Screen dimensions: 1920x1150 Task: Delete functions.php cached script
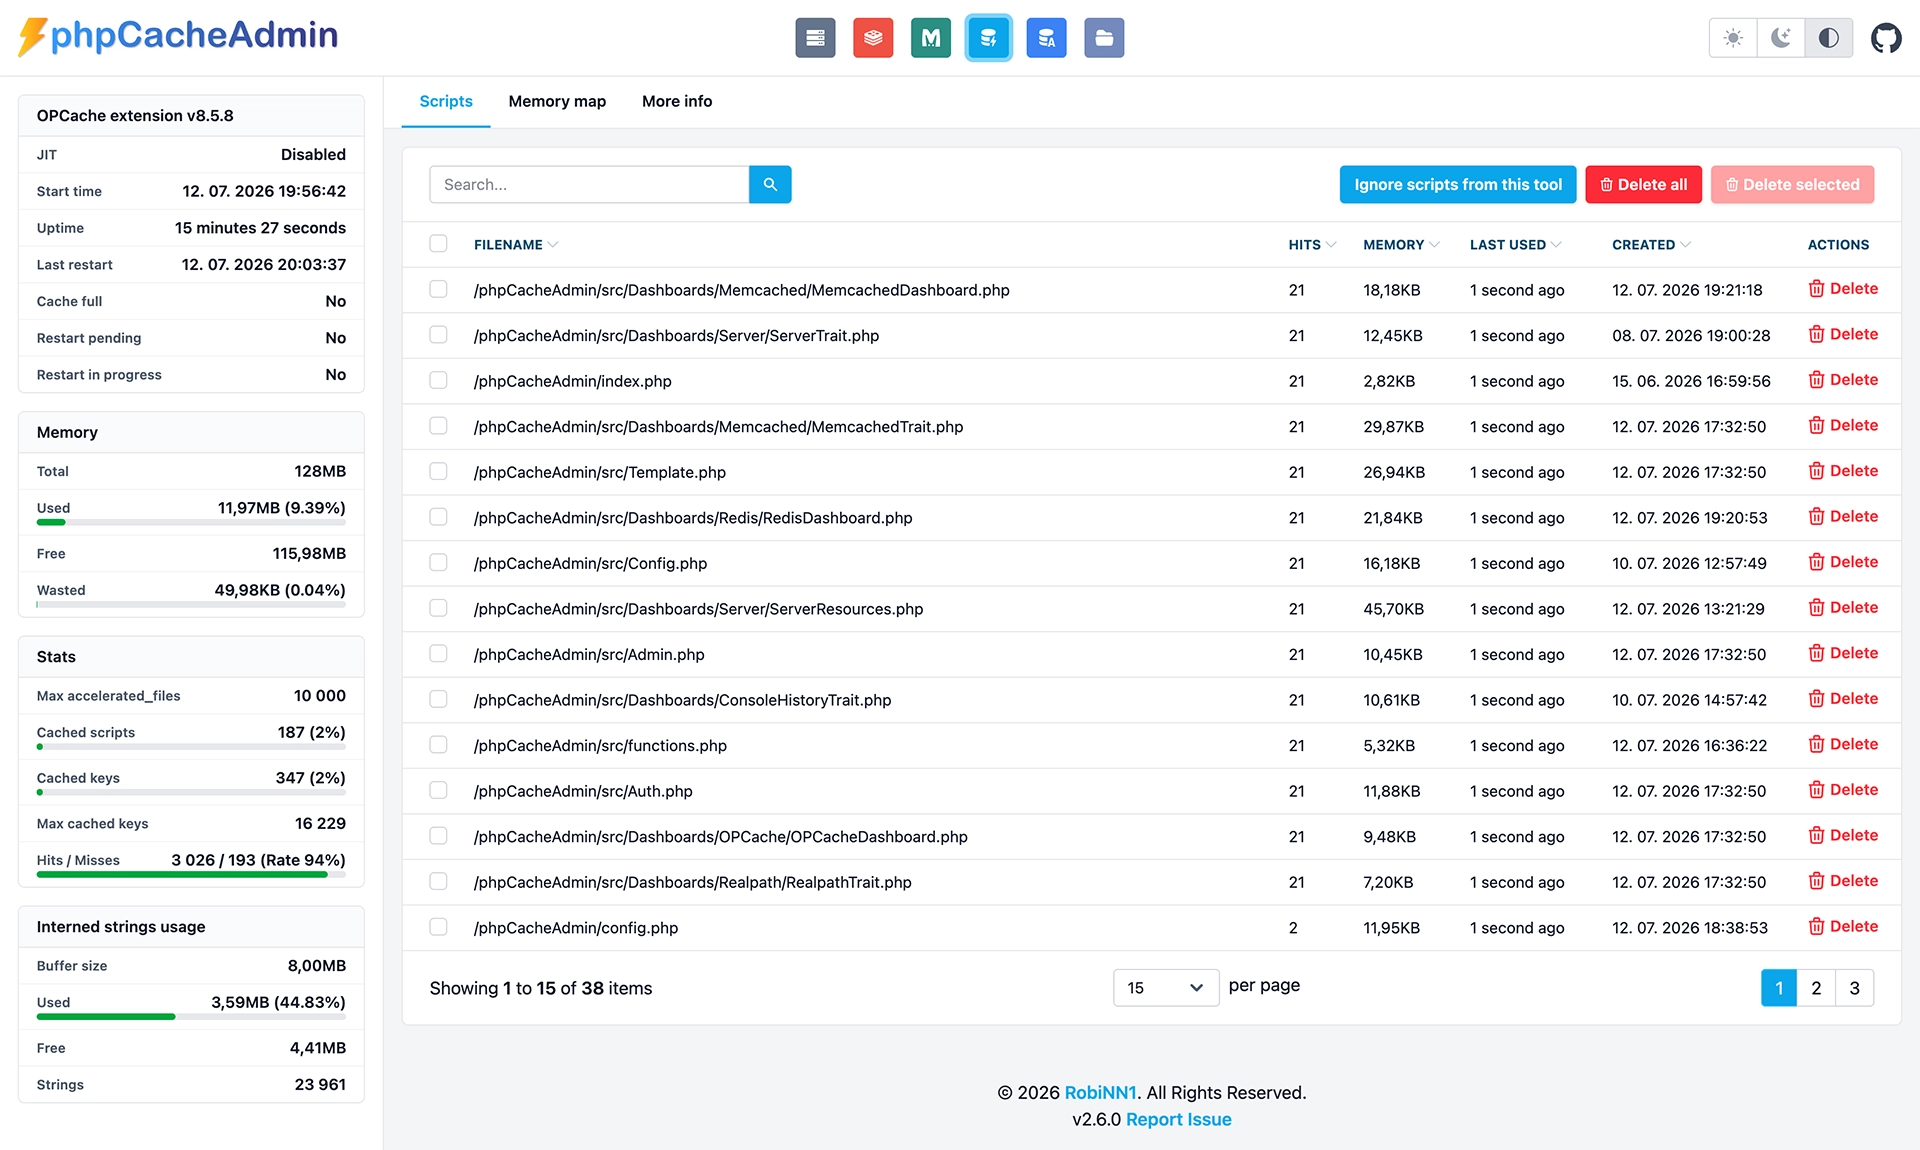click(x=1843, y=744)
